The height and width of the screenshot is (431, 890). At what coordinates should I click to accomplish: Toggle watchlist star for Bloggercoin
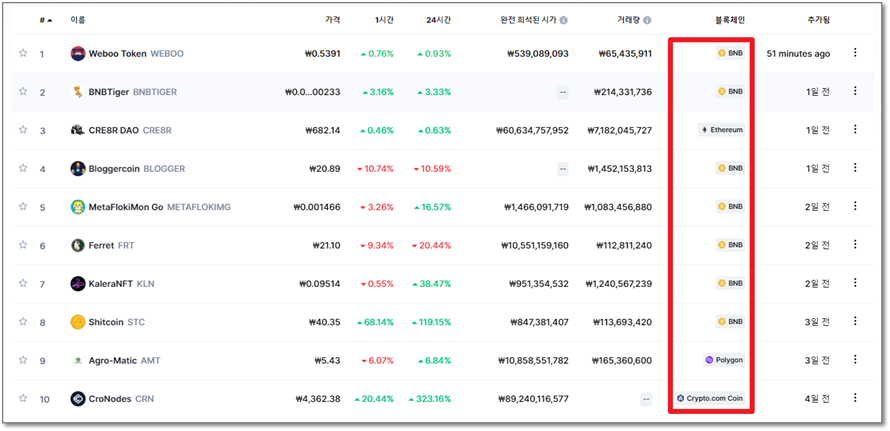pyautogui.click(x=23, y=168)
